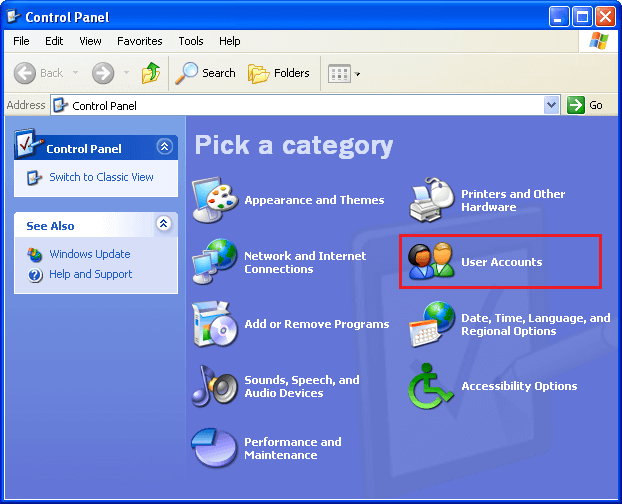The image size is (622, 504).
Task: Open the Windows Update link
Action: click(x=90, y=254)
